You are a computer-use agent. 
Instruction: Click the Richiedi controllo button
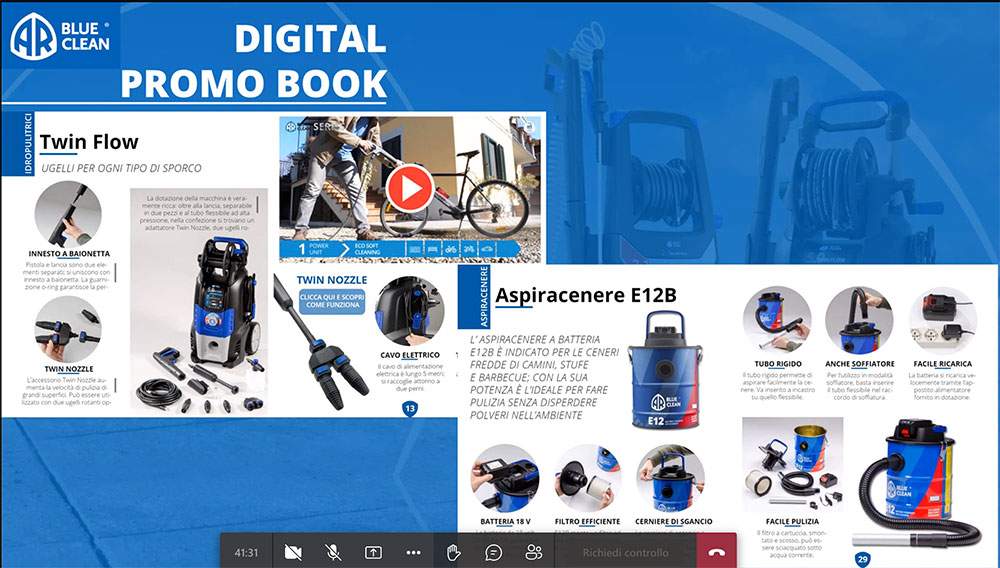pos(625,553)
